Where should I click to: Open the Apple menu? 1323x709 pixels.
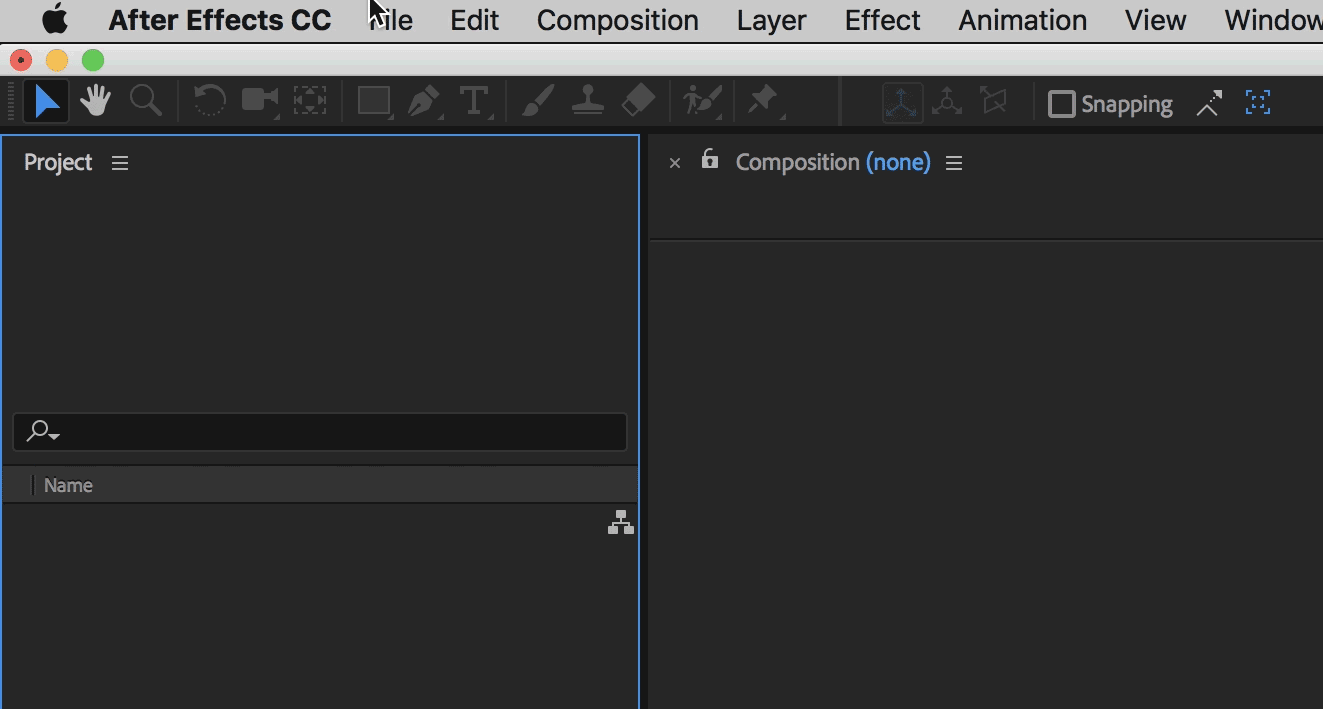tap(54, 20)
